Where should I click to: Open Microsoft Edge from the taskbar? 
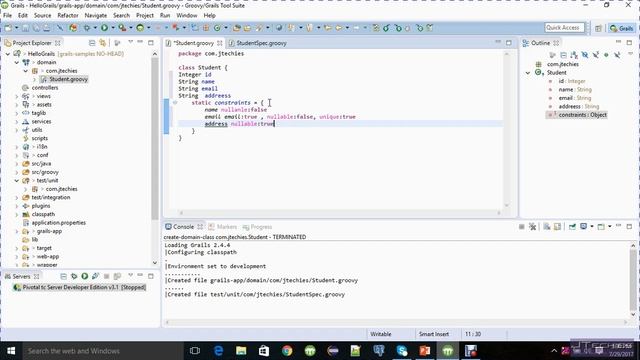tap(218, 351)
